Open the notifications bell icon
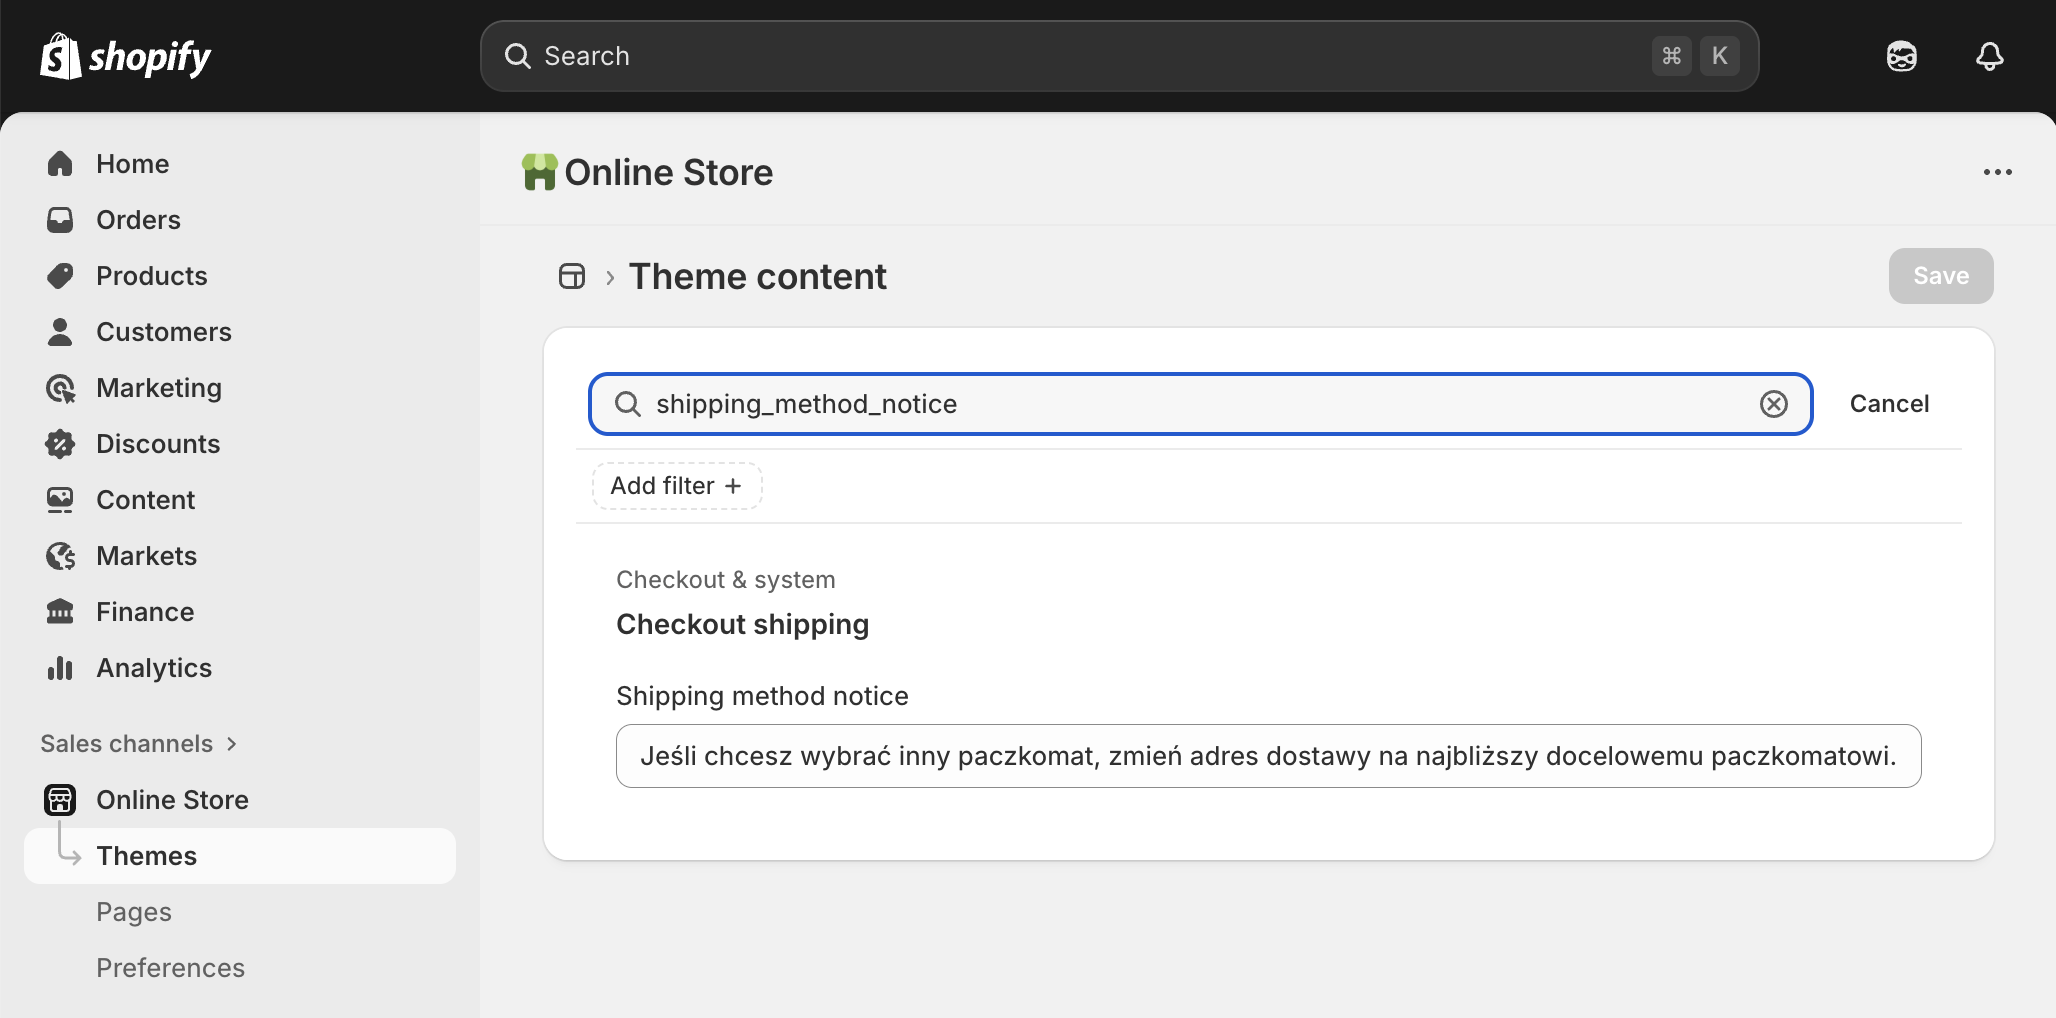Viewport: 2056px width, 1018px height. (1989, 56)
